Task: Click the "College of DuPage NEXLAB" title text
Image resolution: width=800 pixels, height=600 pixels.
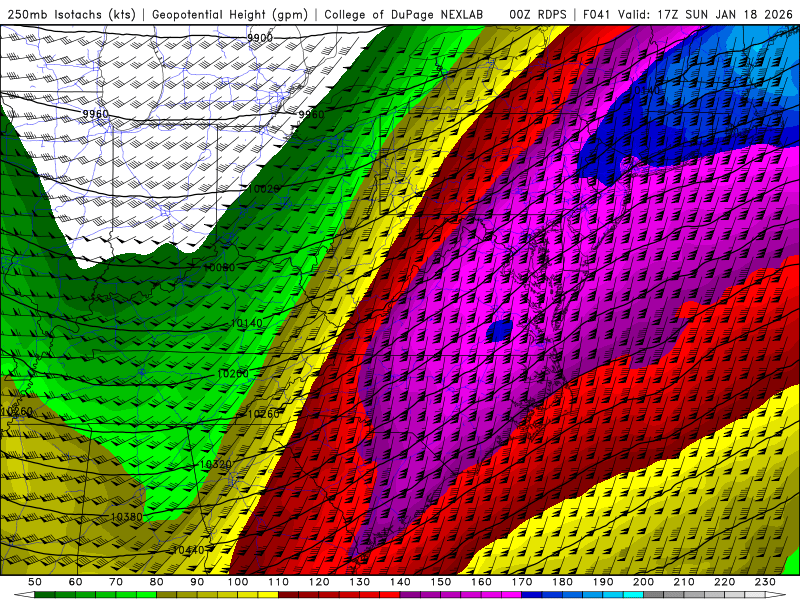Action: point(404,14)
